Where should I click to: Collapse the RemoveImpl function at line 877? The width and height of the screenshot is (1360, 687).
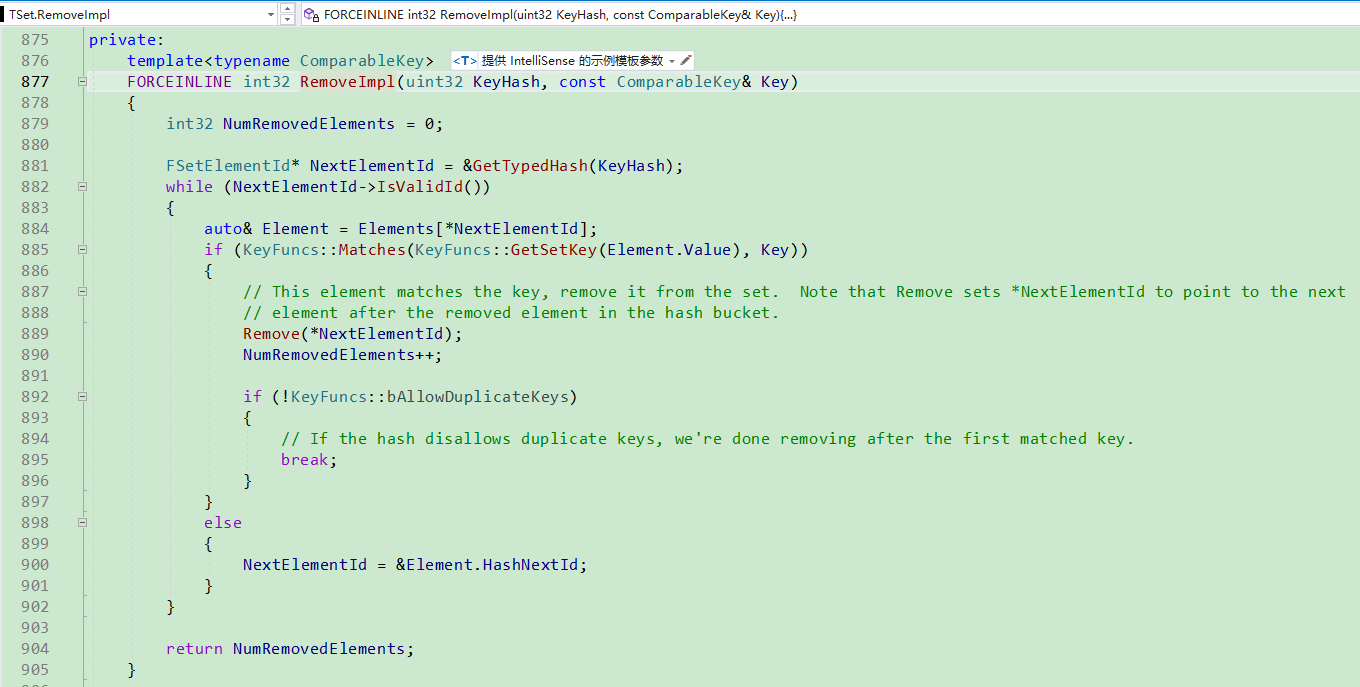[83, 82]
